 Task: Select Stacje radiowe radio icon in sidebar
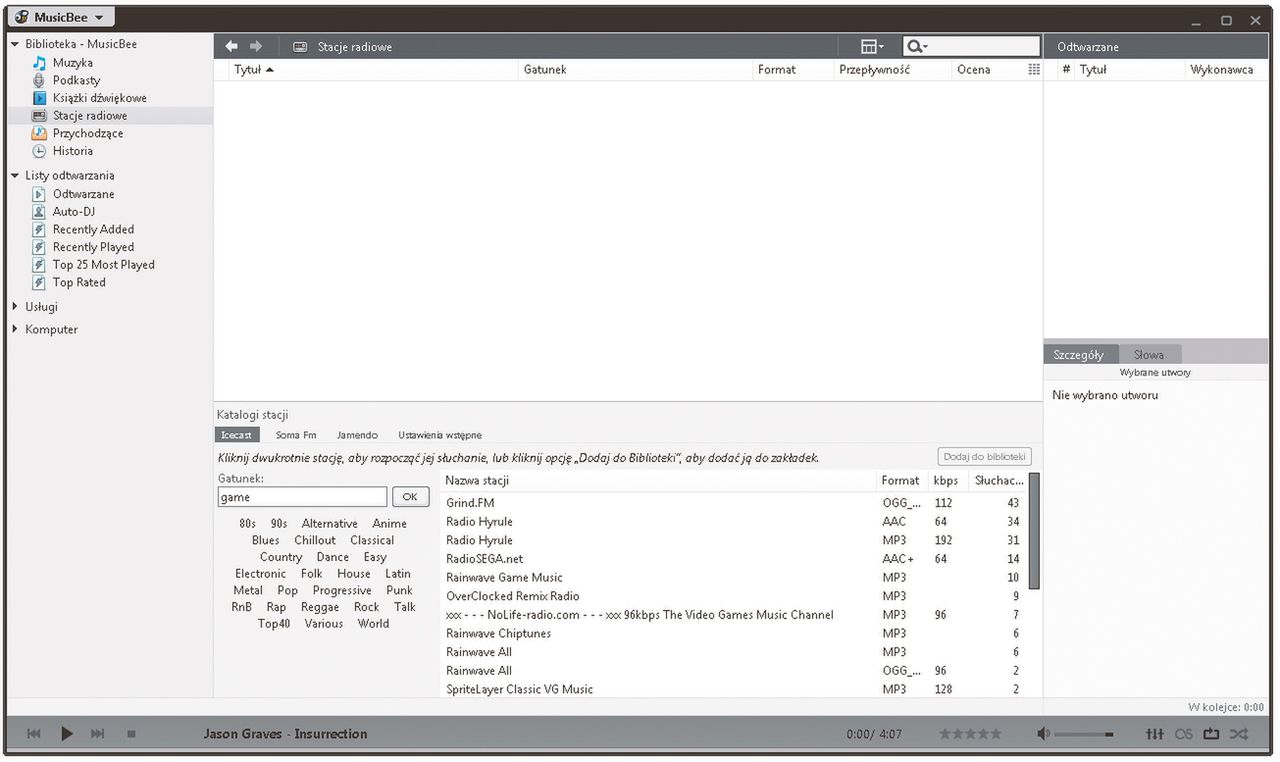[x=39, y=116]
